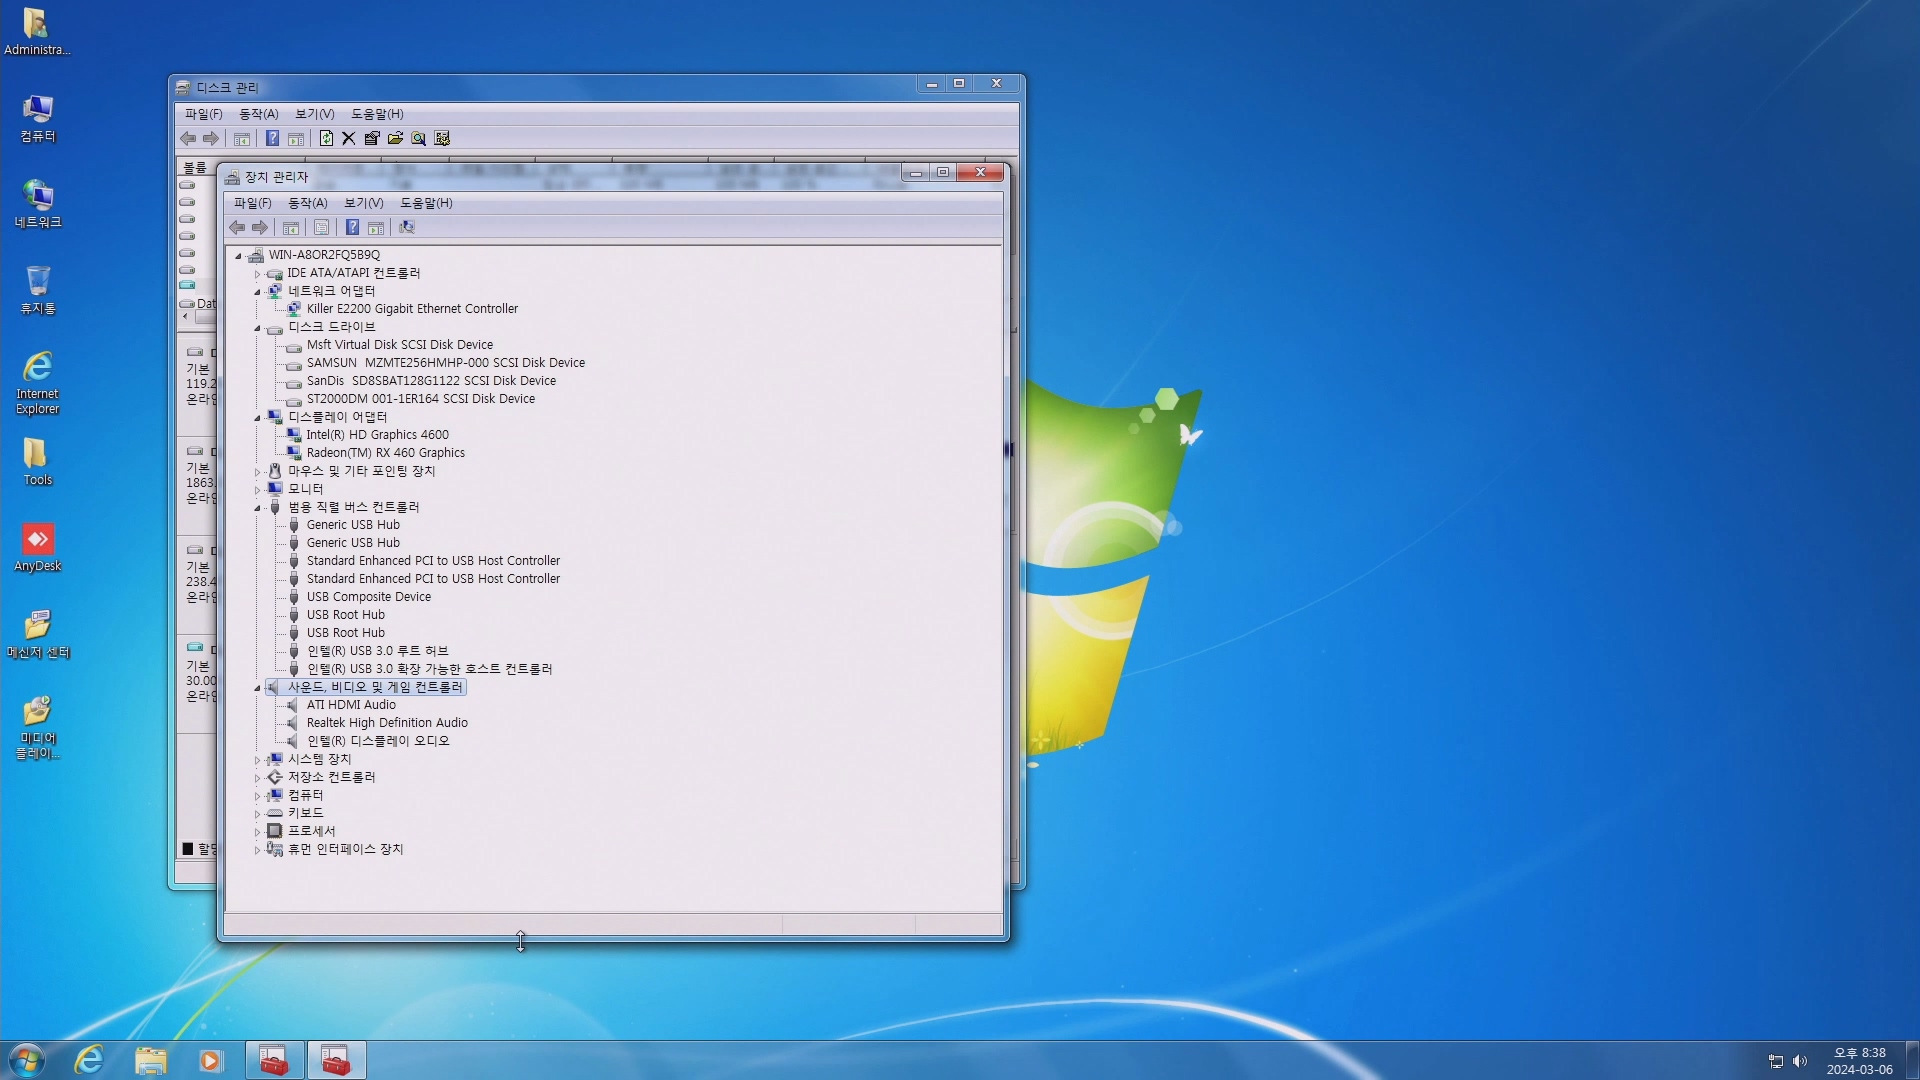Screen dimensions: 1920x1080
Task: Select ST2000DM 001-1ER164 SCSI Disk Device
Action: point(421,399)
